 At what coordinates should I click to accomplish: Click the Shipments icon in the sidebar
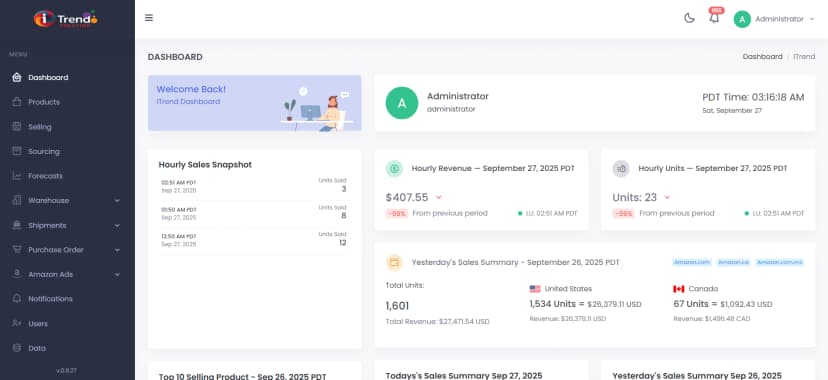pyautogui.click(x=17, y=225)
